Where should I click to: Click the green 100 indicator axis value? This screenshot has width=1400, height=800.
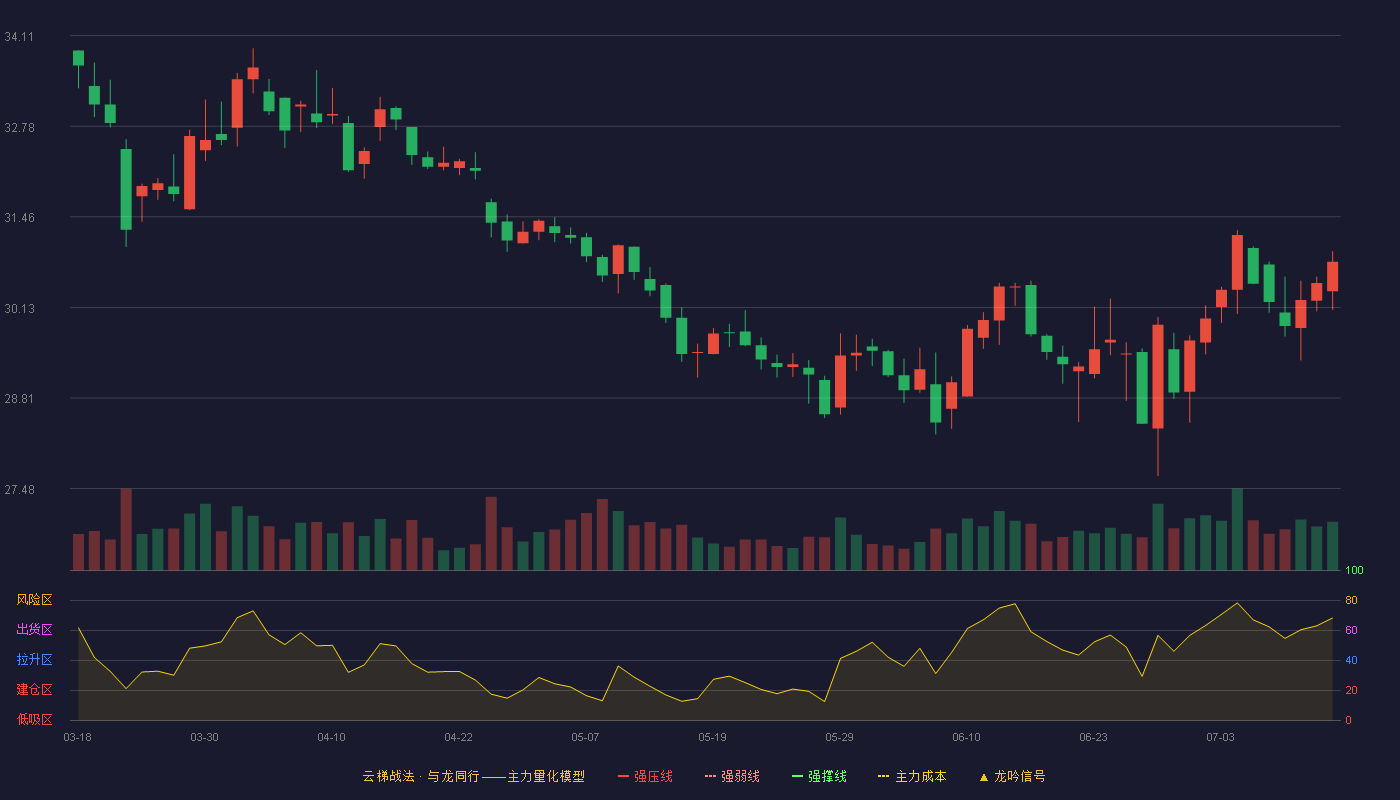[x=1354, y=571]
